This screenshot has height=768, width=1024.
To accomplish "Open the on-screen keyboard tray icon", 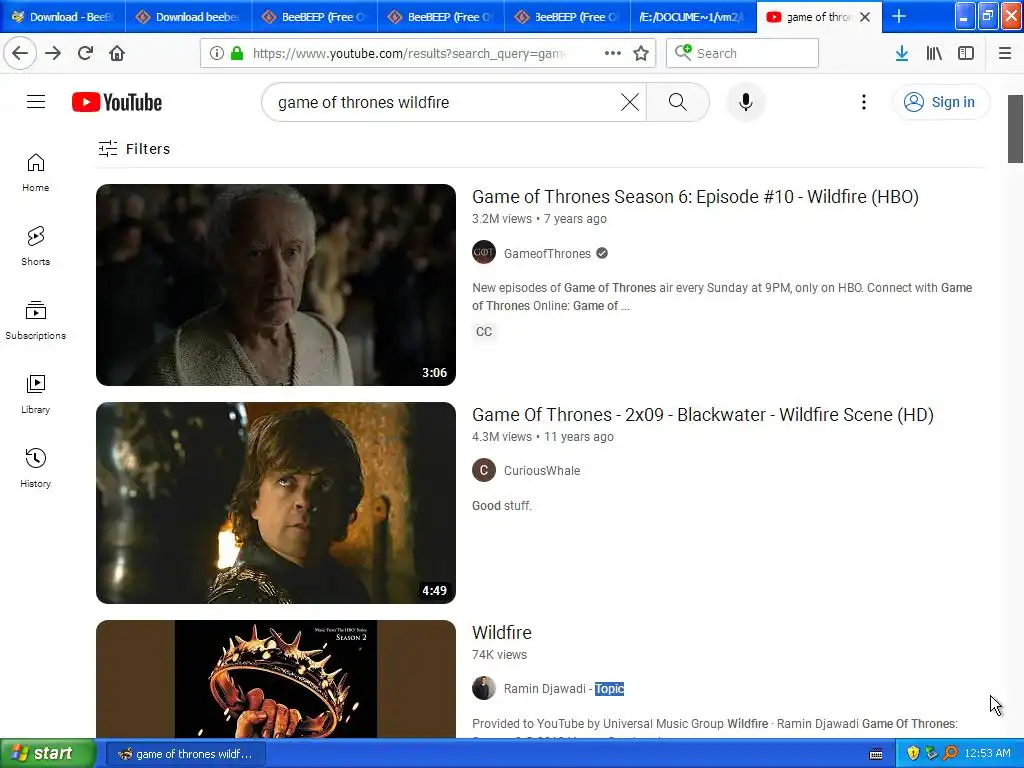I will click(x=876, y=754).
